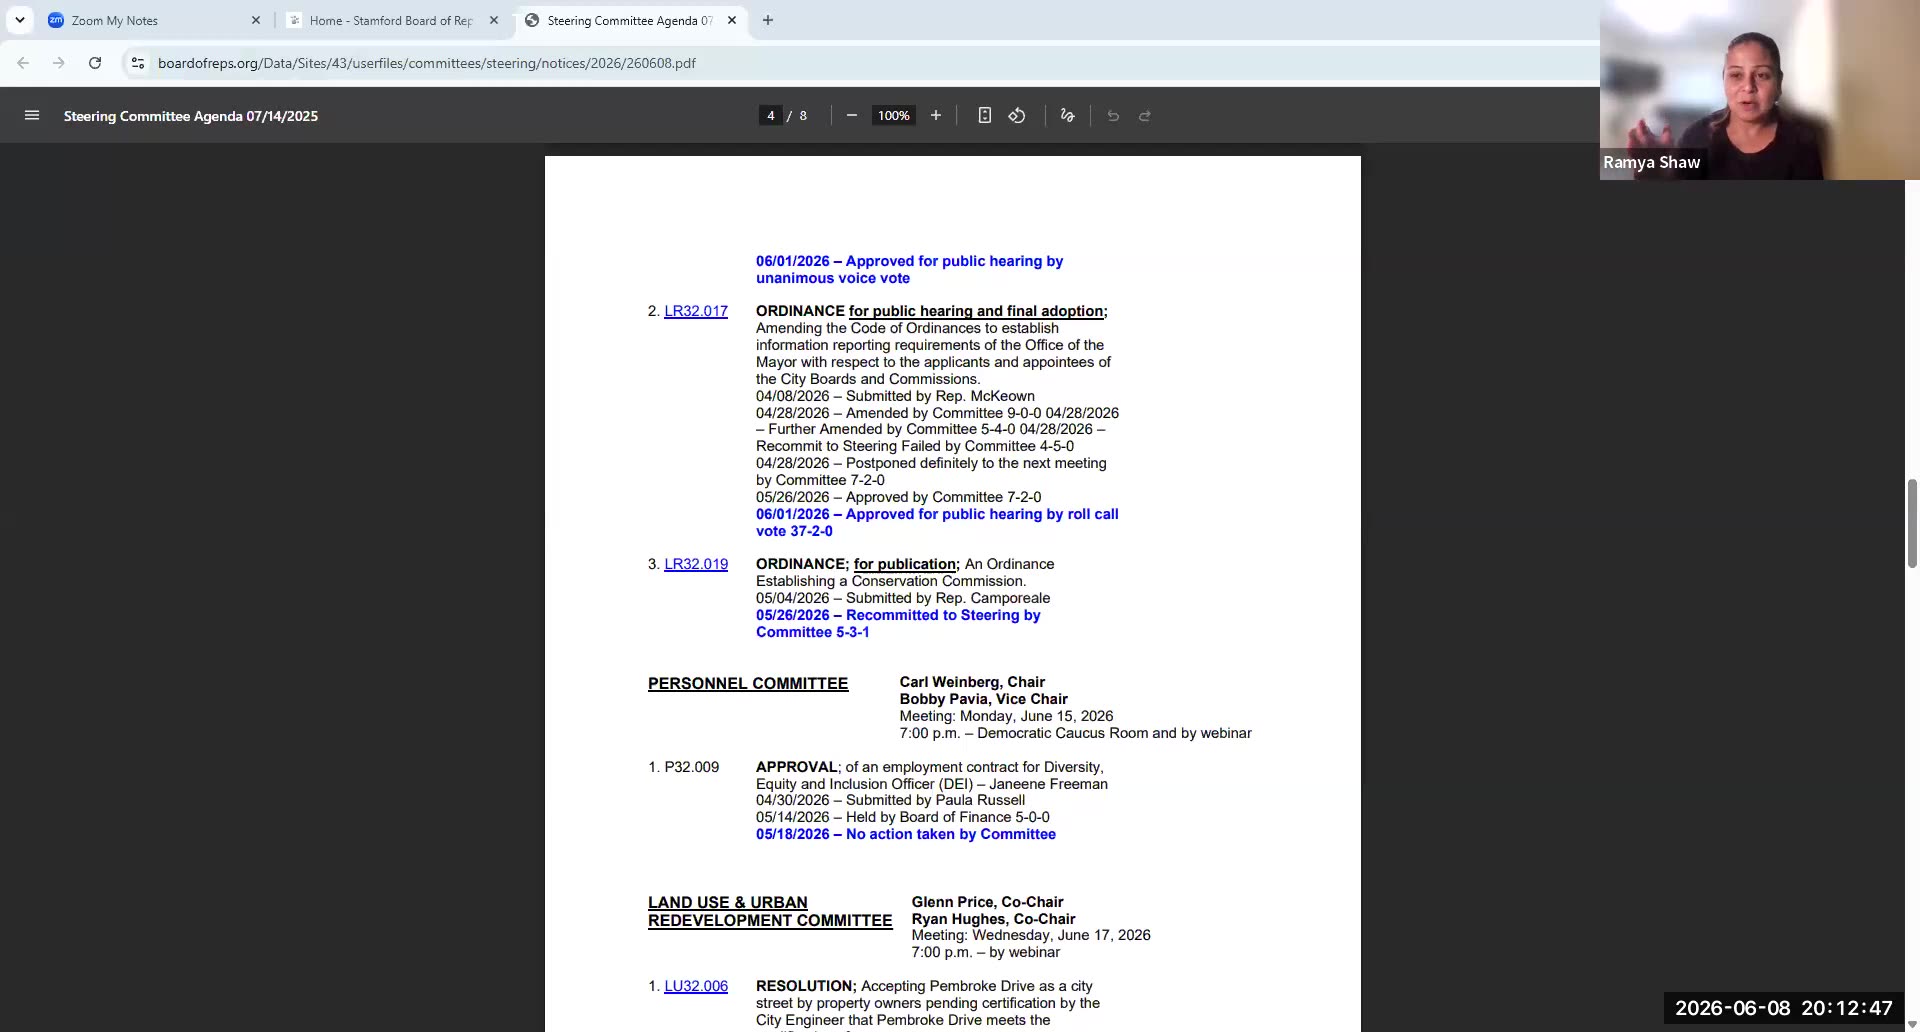Undo last PDF annotation
Screen dimensions: 1920x1032
(1113, 116)
